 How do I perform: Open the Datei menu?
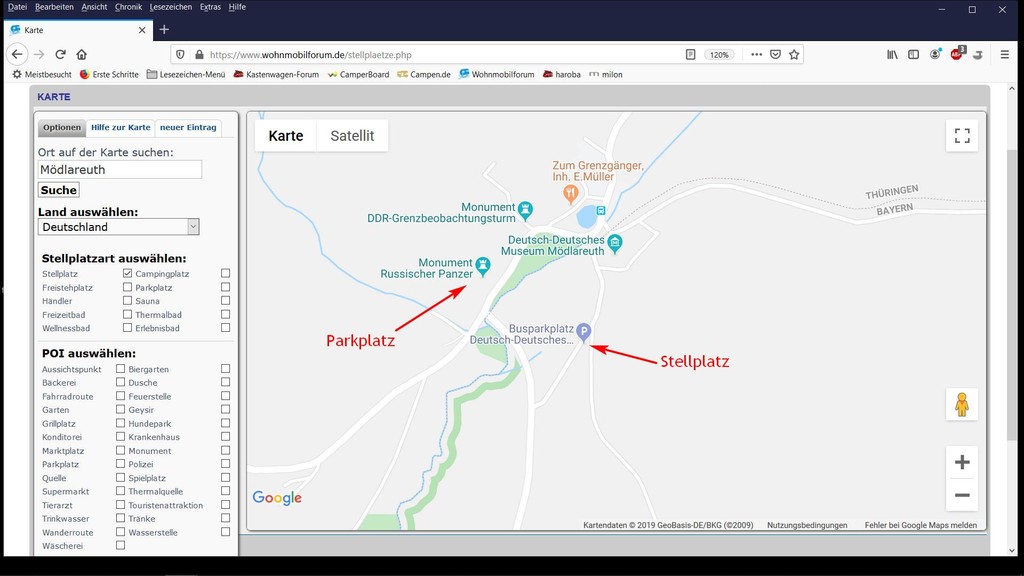click(x=17, y=7)
